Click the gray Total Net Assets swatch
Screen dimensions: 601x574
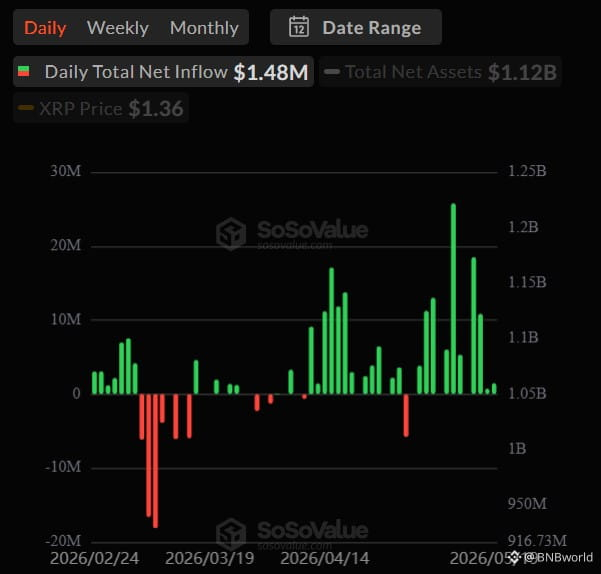pos(332,72)
